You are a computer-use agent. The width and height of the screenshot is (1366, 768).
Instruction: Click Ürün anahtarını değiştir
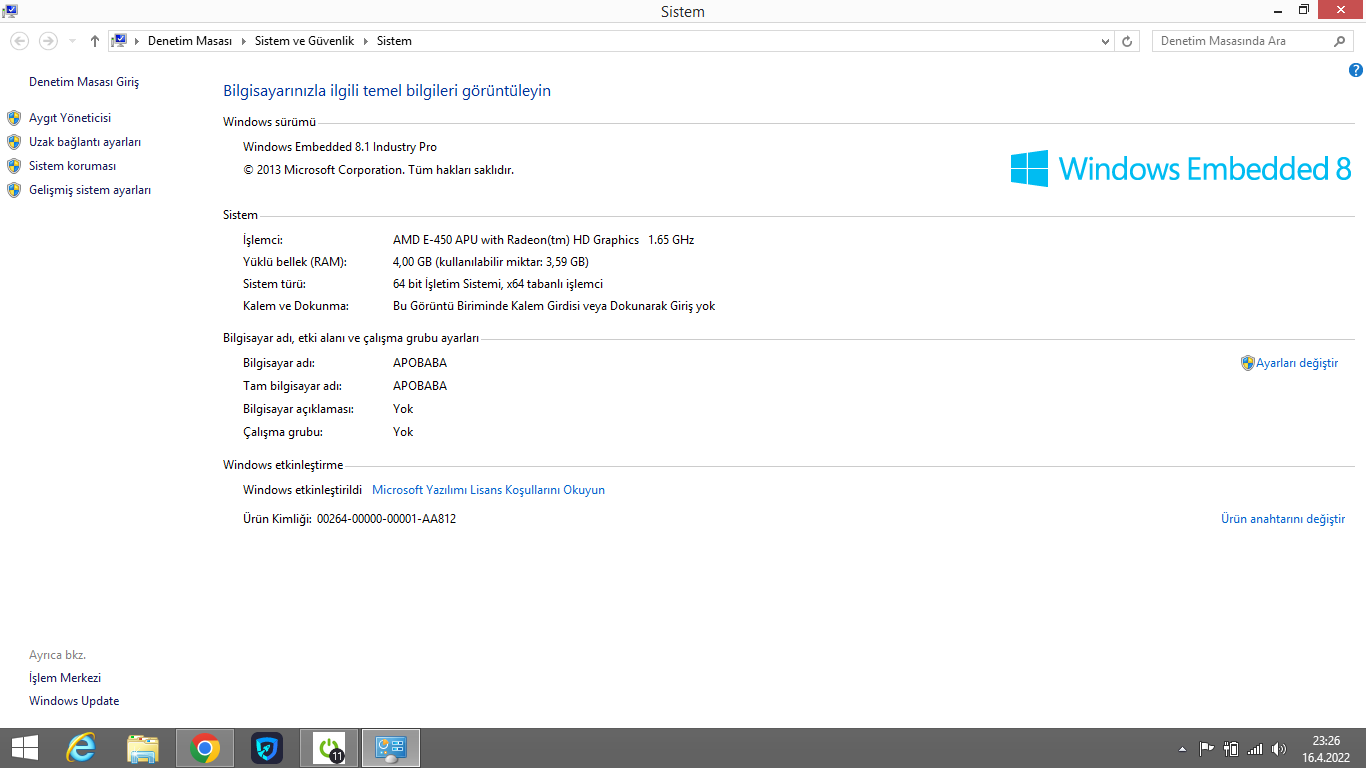(x=1283, y=519)
